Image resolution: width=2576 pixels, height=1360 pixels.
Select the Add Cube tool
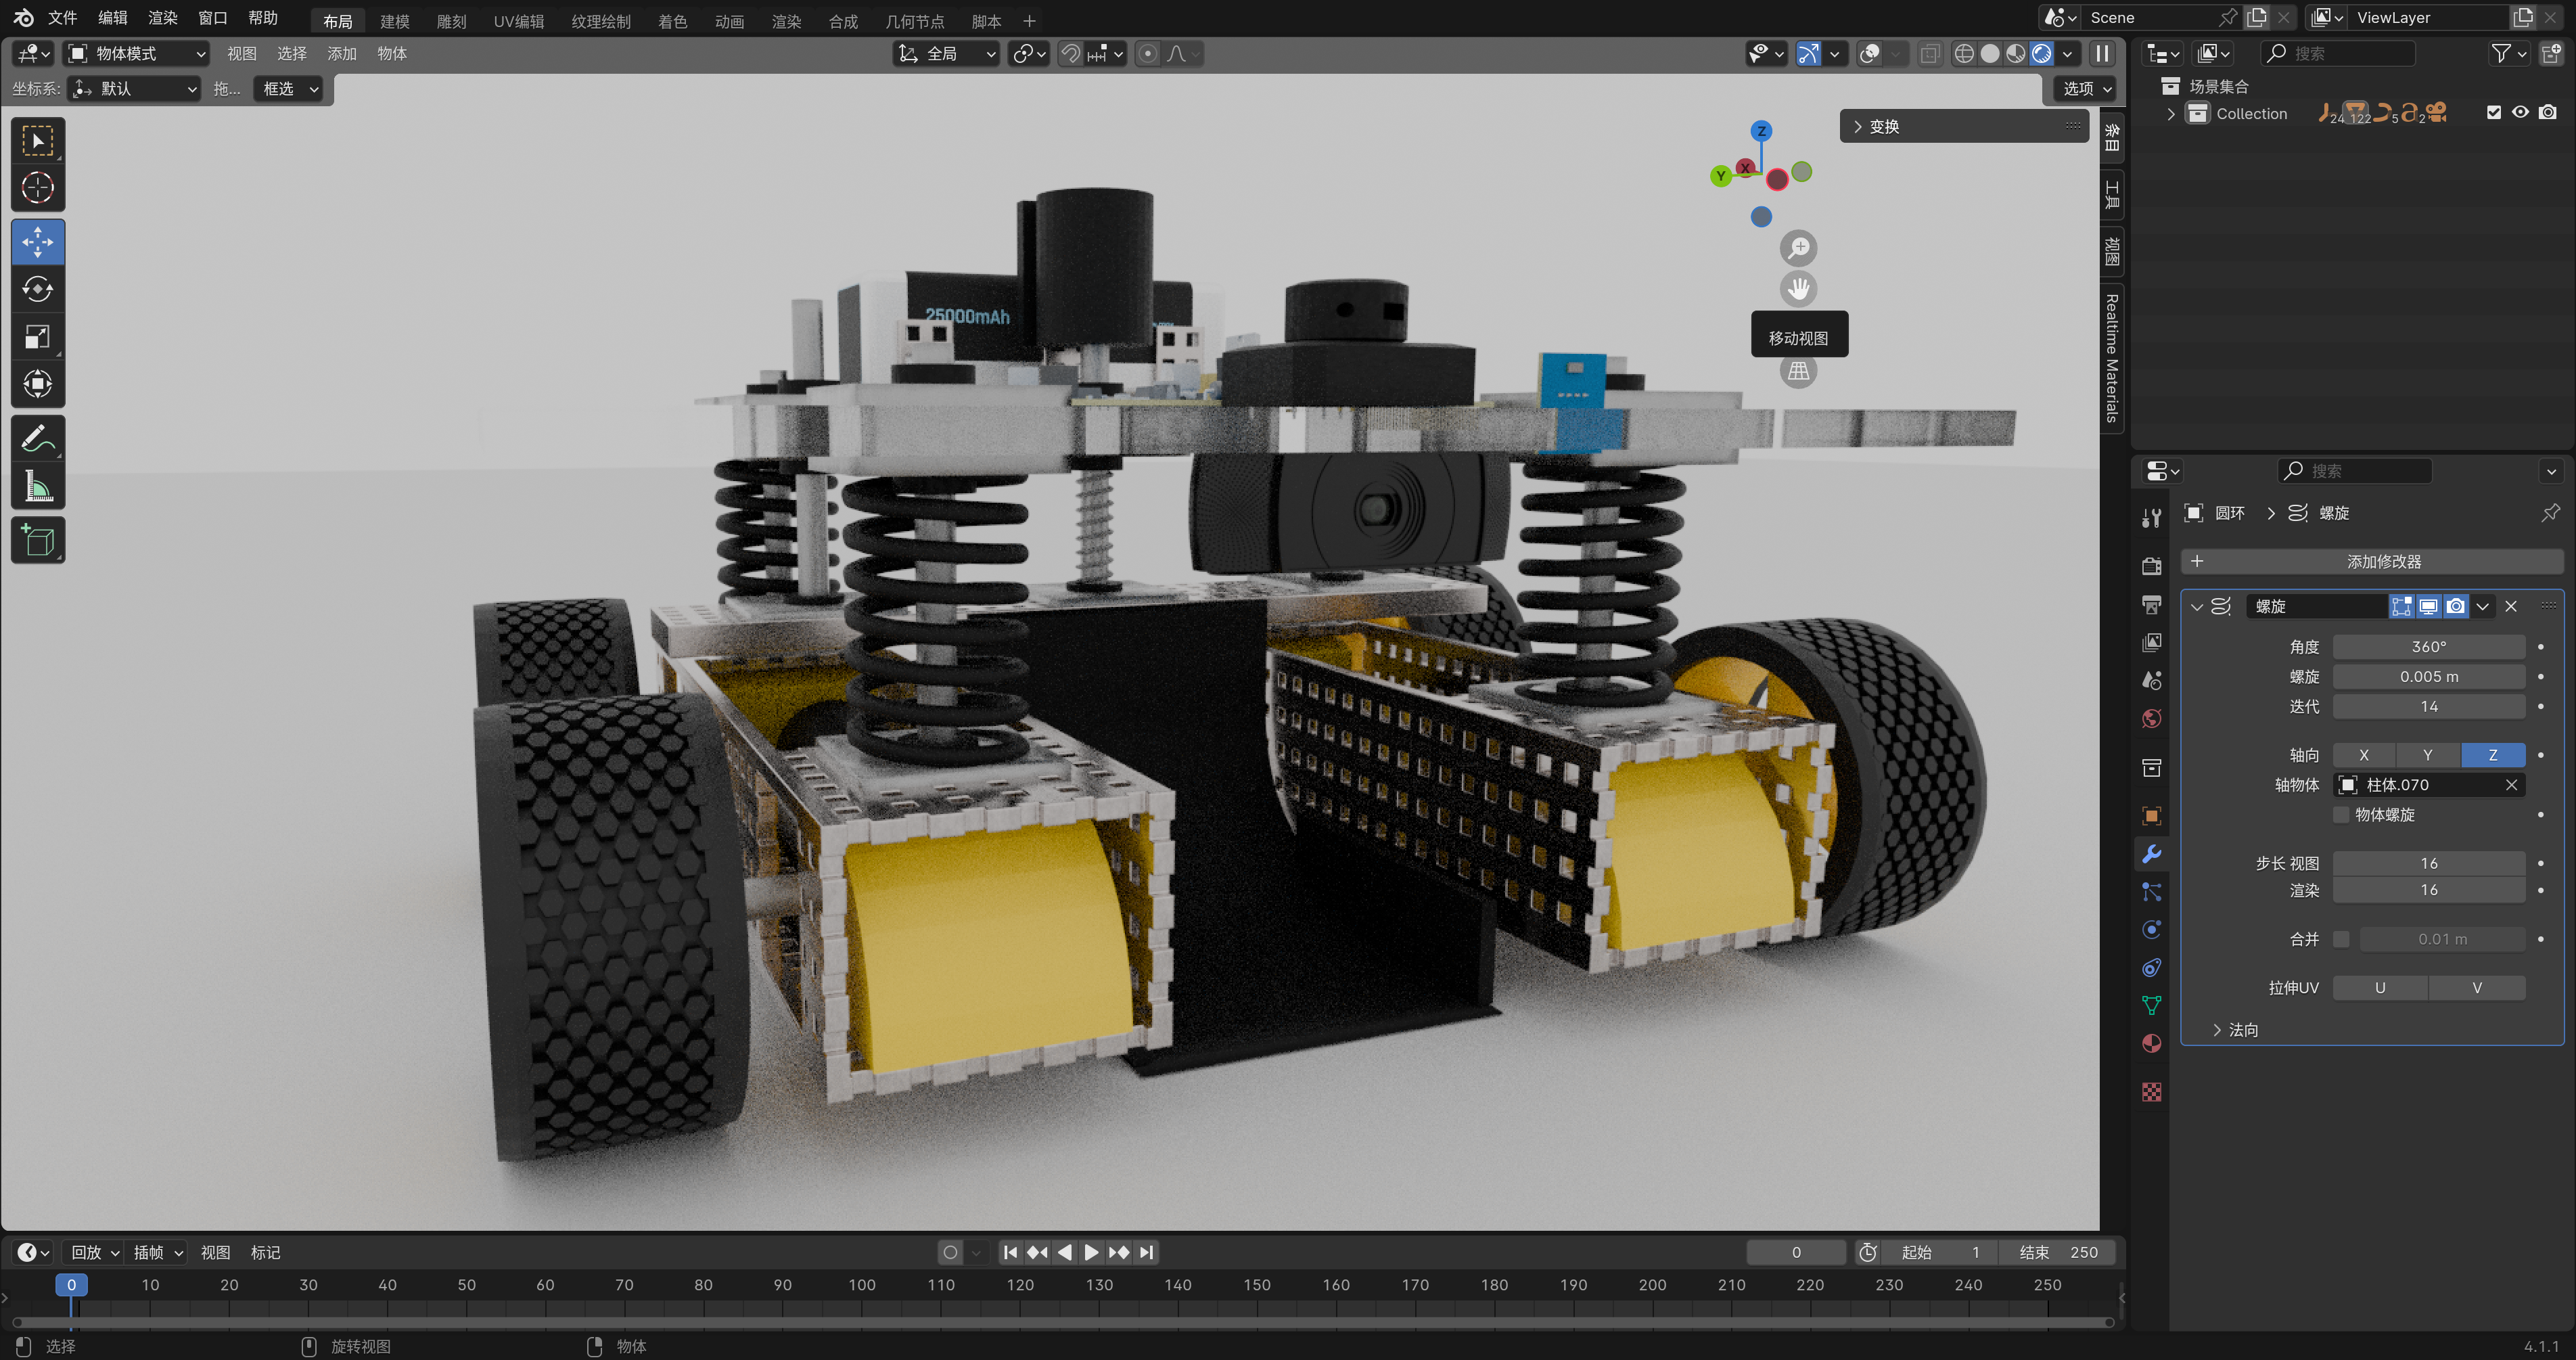[38, 540]
